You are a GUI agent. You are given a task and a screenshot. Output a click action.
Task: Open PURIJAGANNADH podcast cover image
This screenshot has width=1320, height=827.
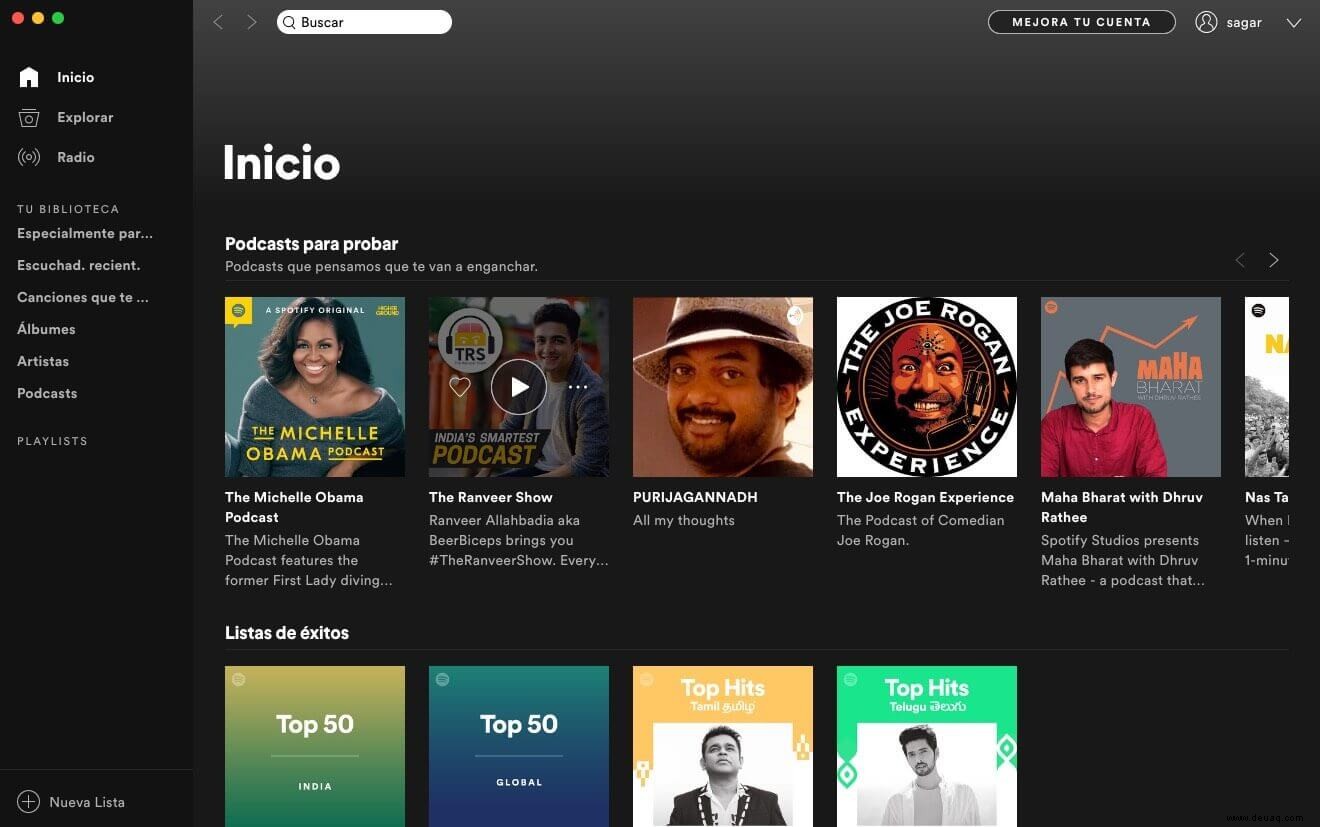pyautogui.click(x=723, y=387)
